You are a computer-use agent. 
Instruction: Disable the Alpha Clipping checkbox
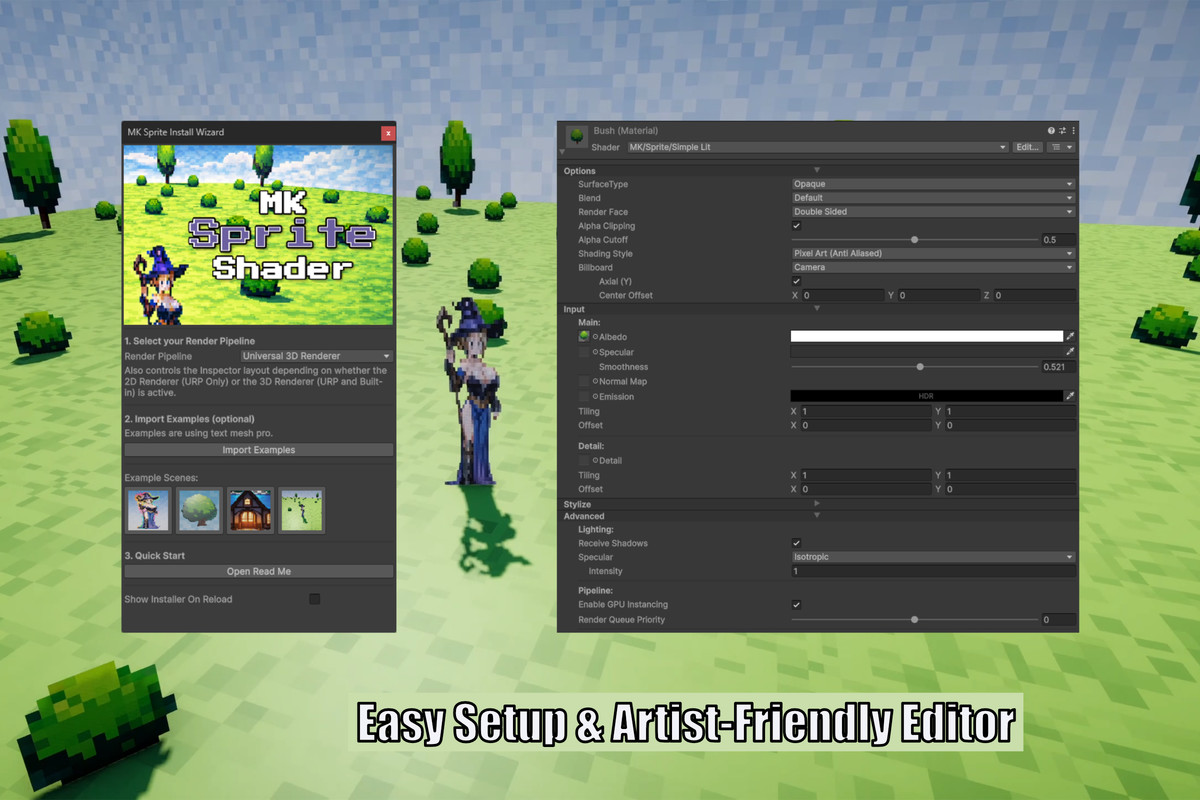click(x=796, y=226)
